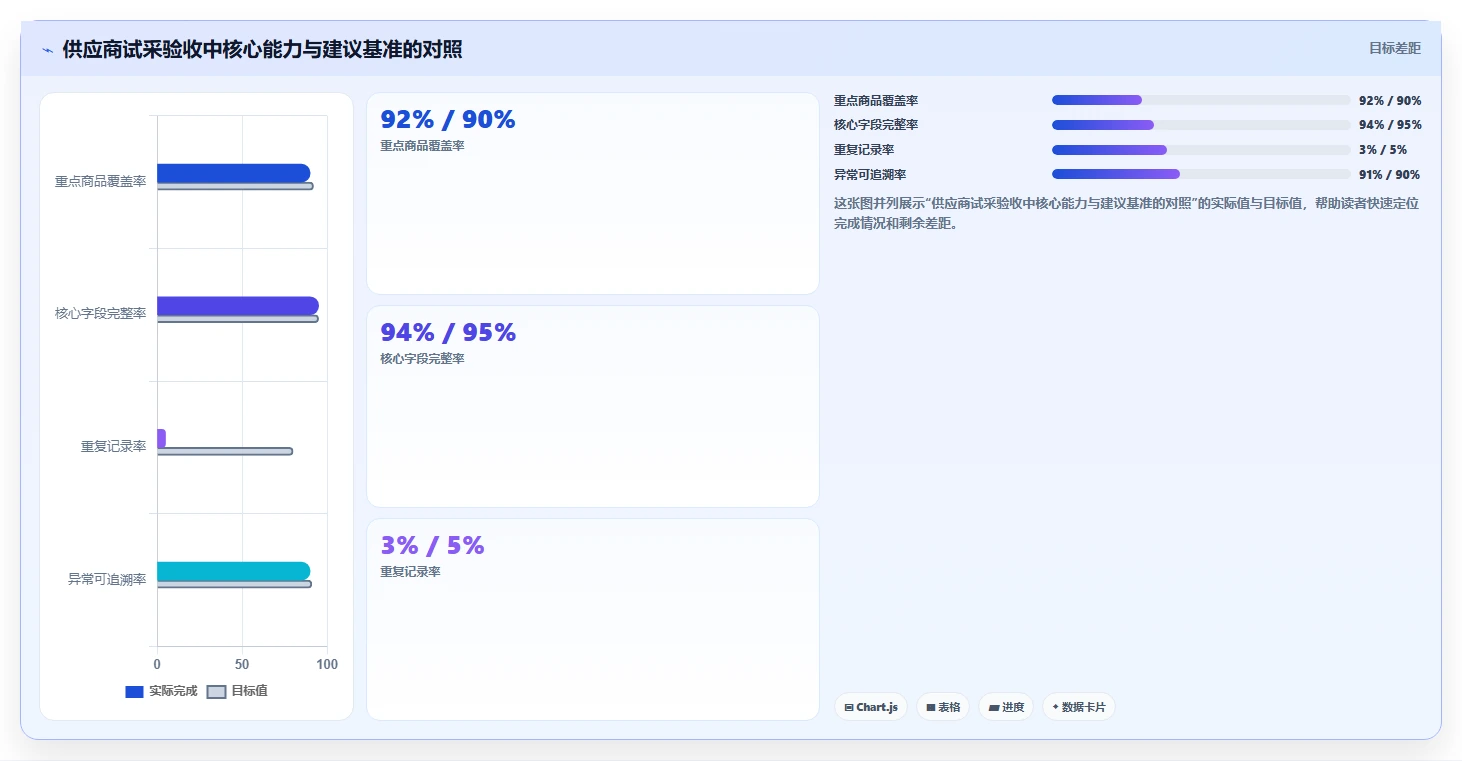
Task: Select the 92% / 90% data card
Action: click(593, 194)
